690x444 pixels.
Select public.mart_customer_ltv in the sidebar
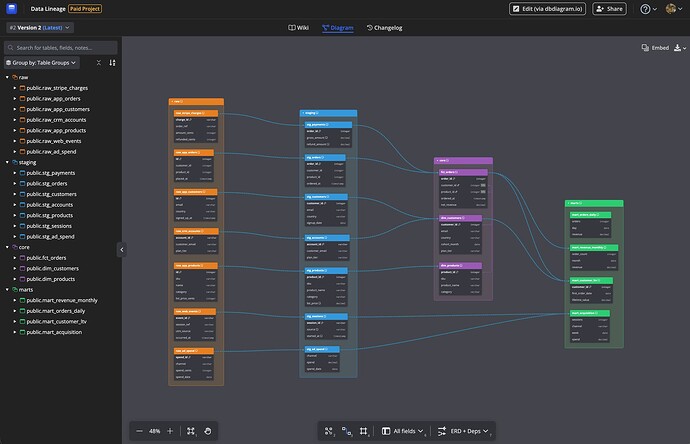pos(56,322)
